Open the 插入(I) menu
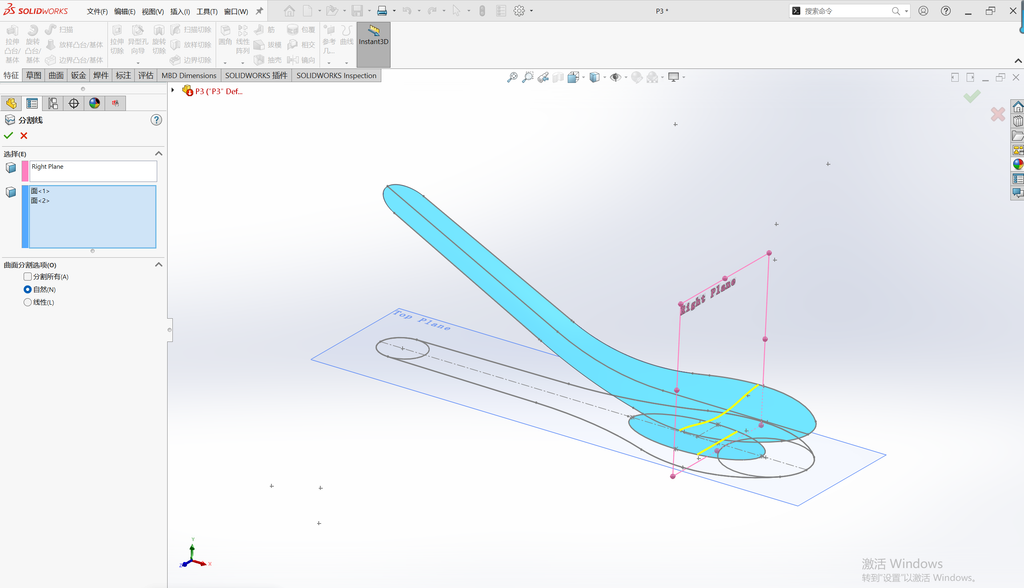The image size is (1024, 588). (x=180, y=12)
